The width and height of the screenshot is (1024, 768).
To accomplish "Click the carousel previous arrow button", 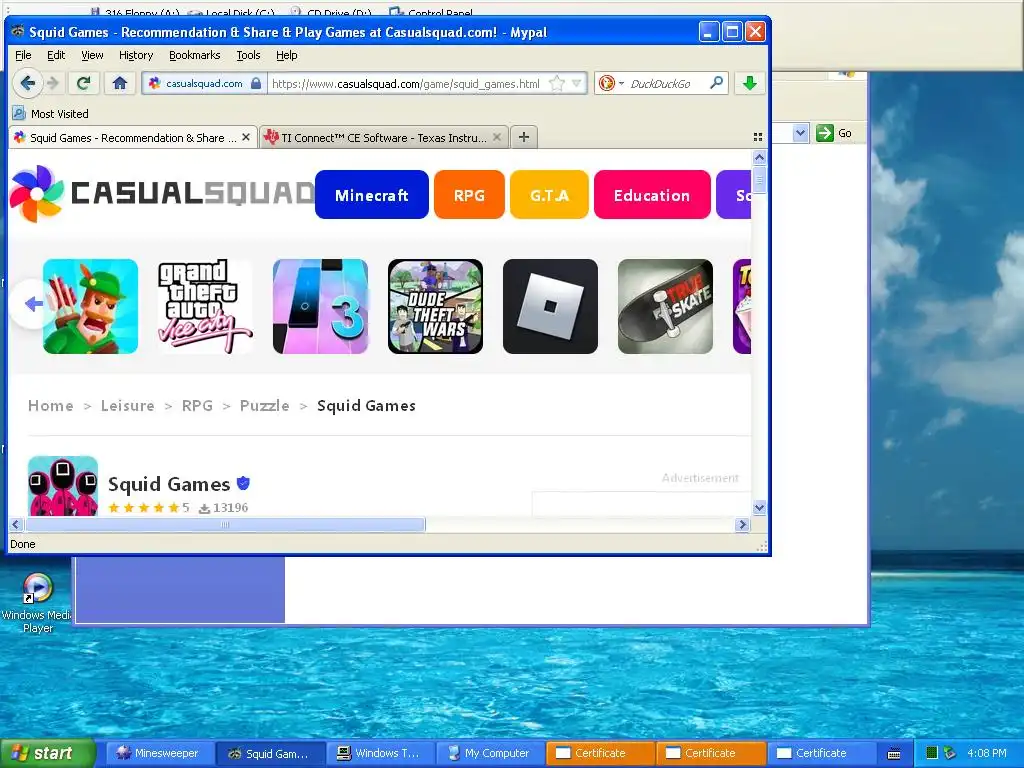I will pos(31,304).
